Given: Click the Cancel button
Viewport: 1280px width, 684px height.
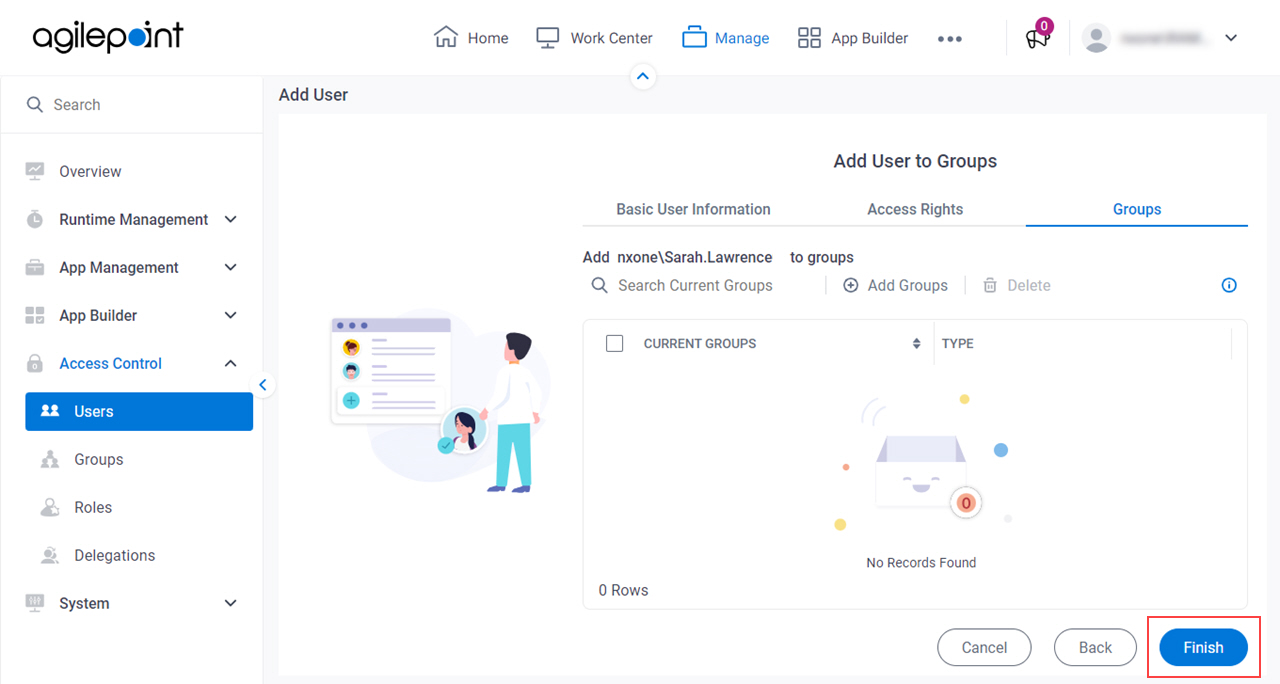Looking at the screenshot, I should (984, 647).
